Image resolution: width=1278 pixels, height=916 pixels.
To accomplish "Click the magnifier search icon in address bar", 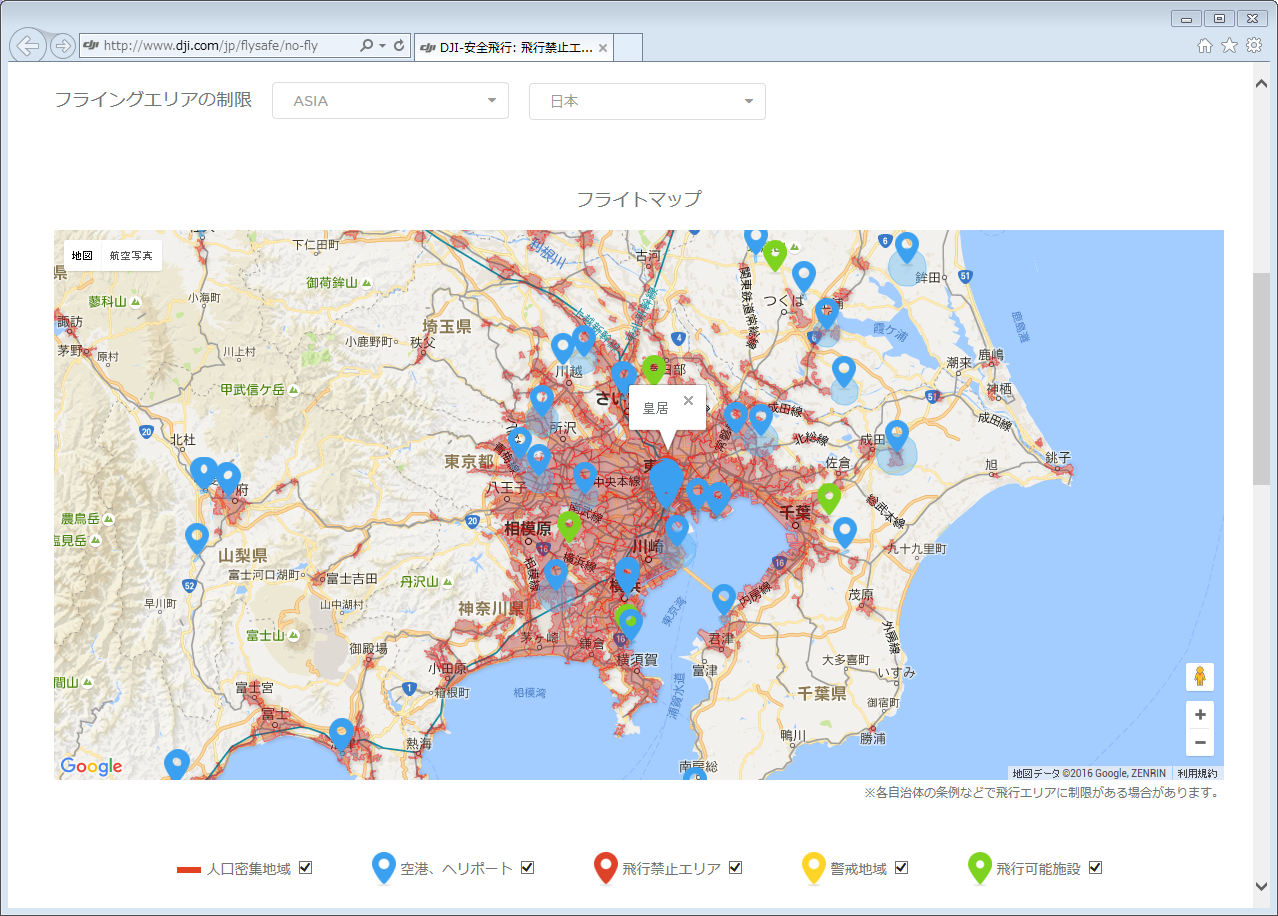I will click(366, 46).
